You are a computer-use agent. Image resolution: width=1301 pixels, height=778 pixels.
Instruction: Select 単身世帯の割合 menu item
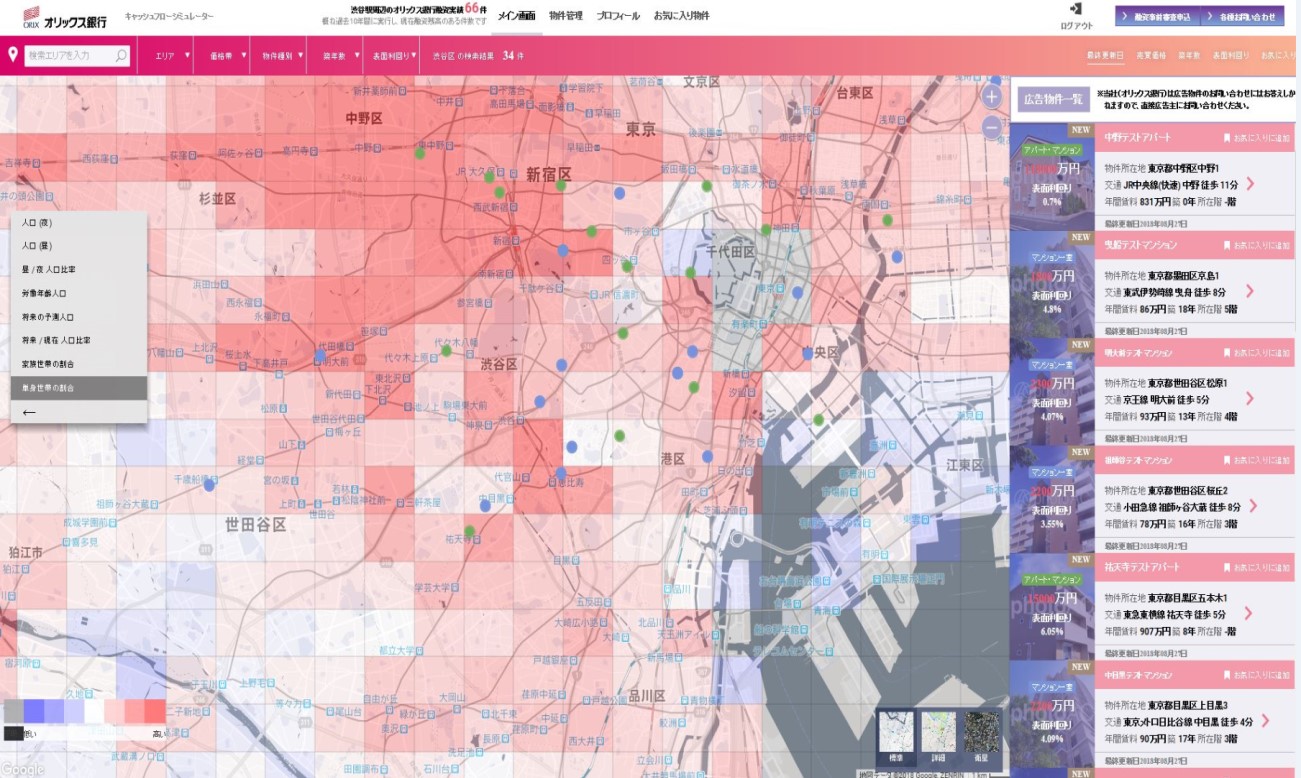click(x=79, y=388)
